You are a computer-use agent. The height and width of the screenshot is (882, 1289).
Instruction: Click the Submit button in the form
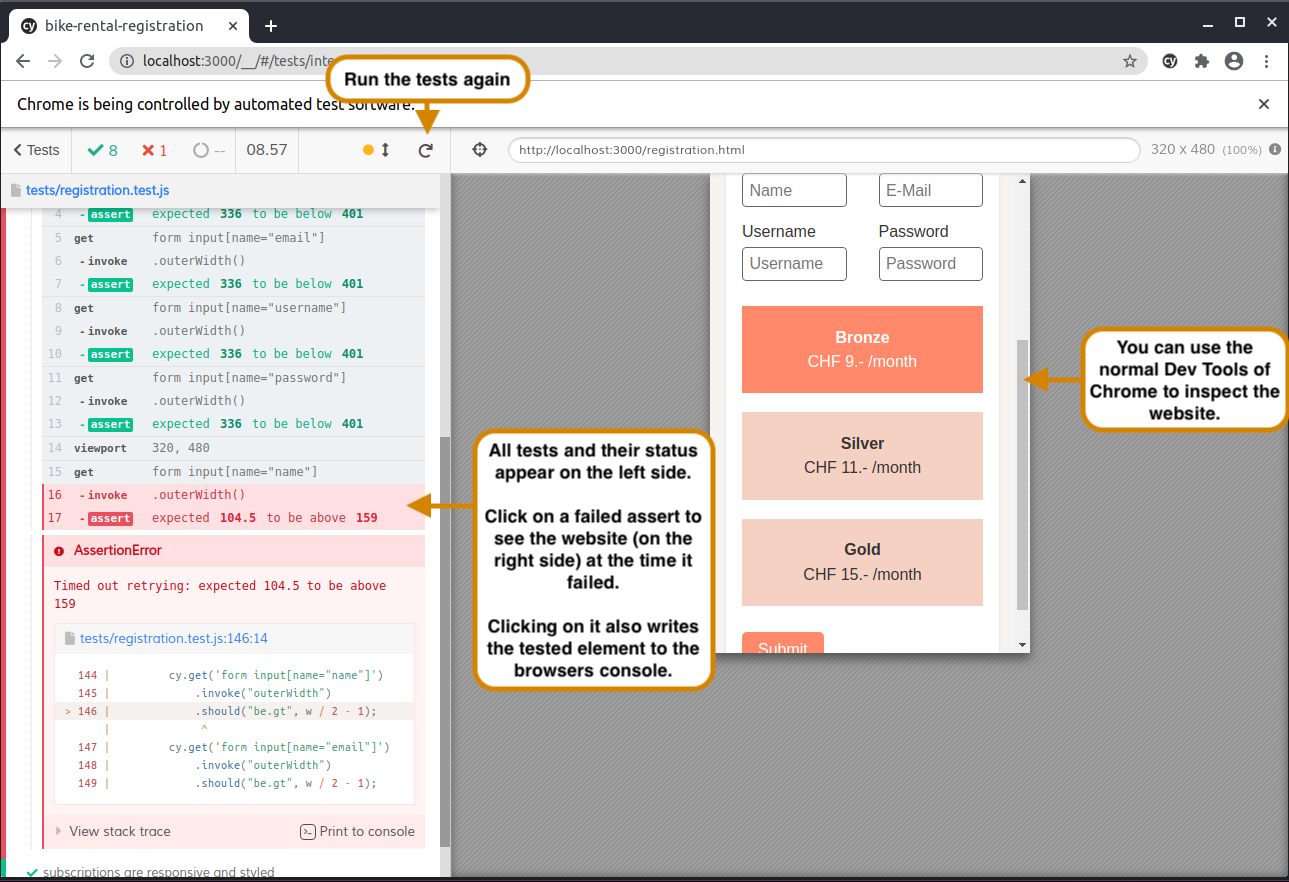click(783, 643)
